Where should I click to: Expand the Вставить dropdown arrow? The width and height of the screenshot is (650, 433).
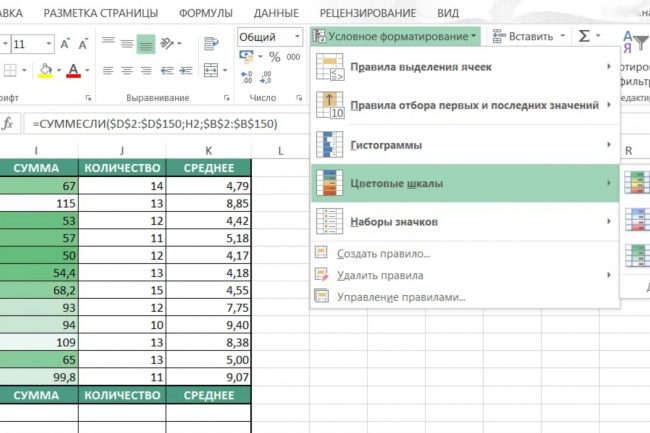click(x=561, y=36)
